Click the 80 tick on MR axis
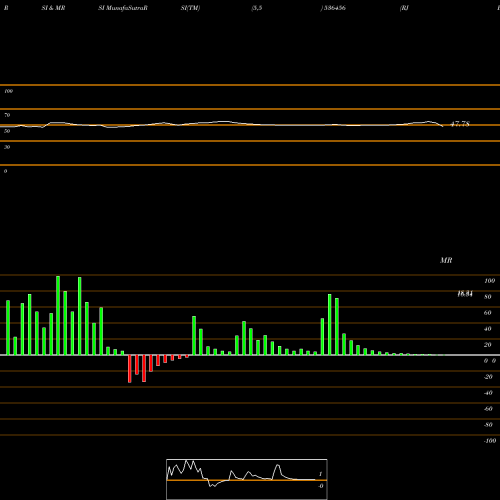 (488, 297)
